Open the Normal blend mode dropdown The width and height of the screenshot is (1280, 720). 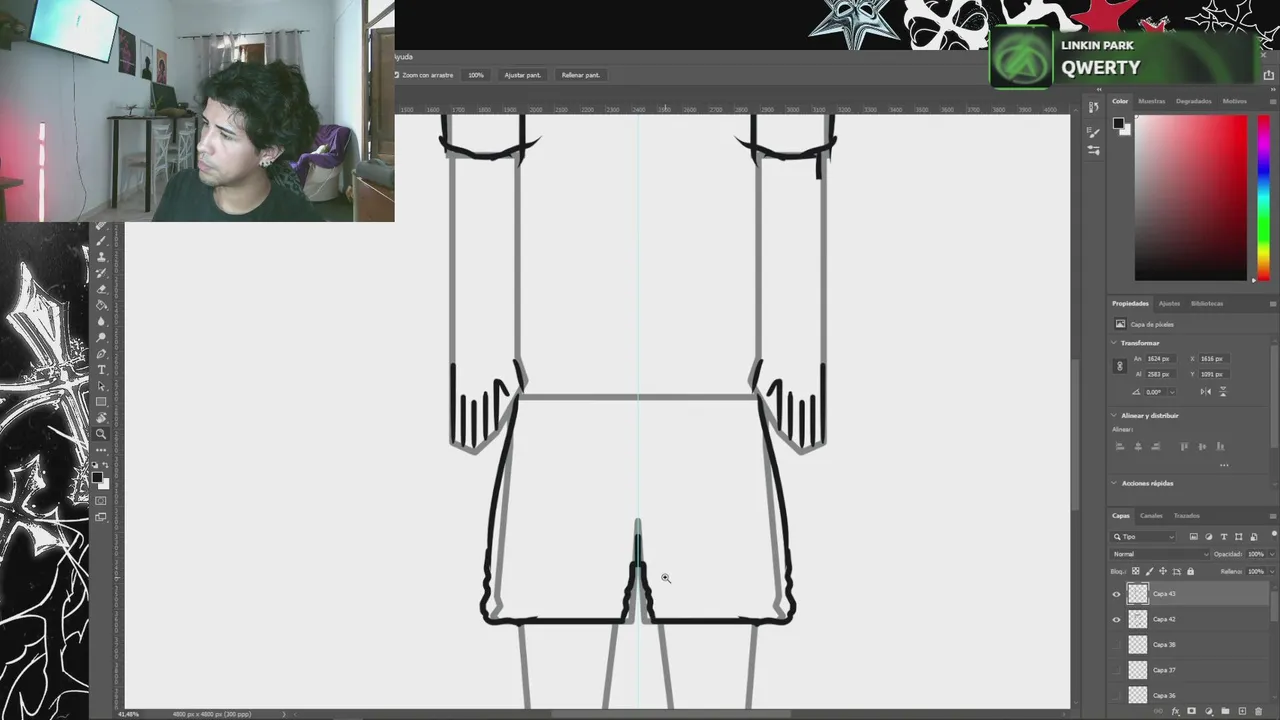1160,554
